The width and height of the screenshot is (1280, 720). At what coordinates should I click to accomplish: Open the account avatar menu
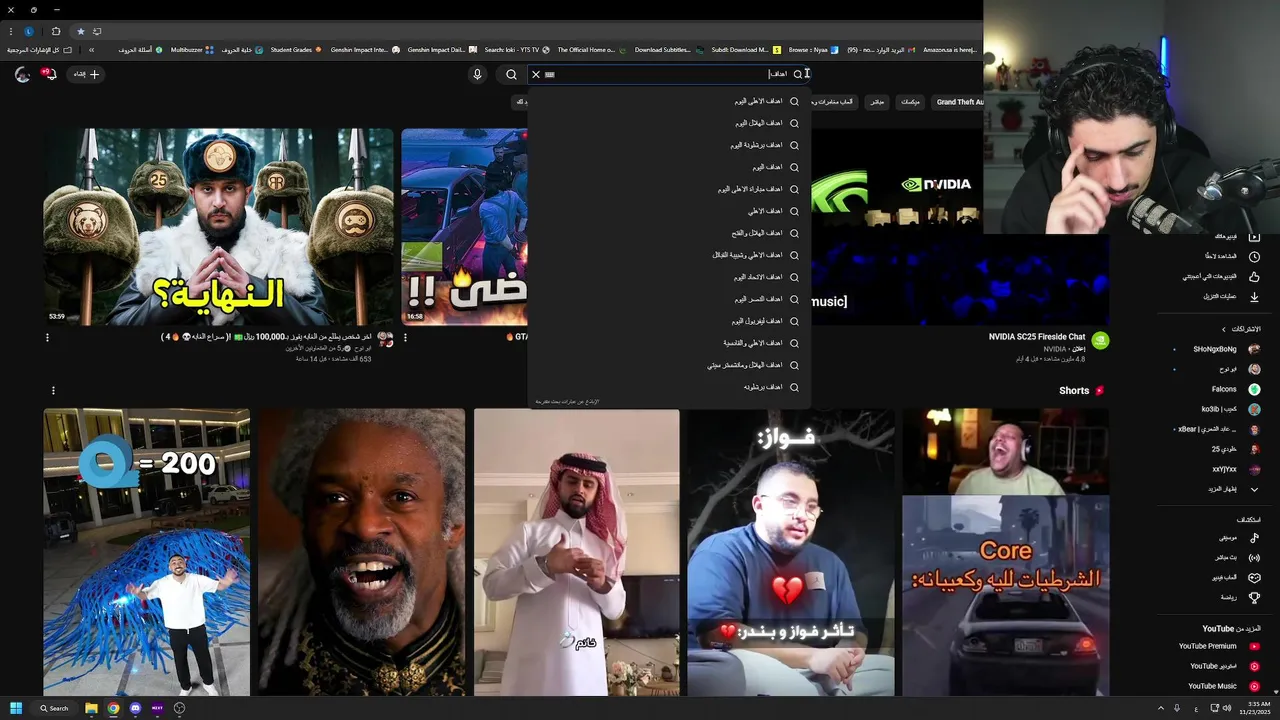coord(22,74)
